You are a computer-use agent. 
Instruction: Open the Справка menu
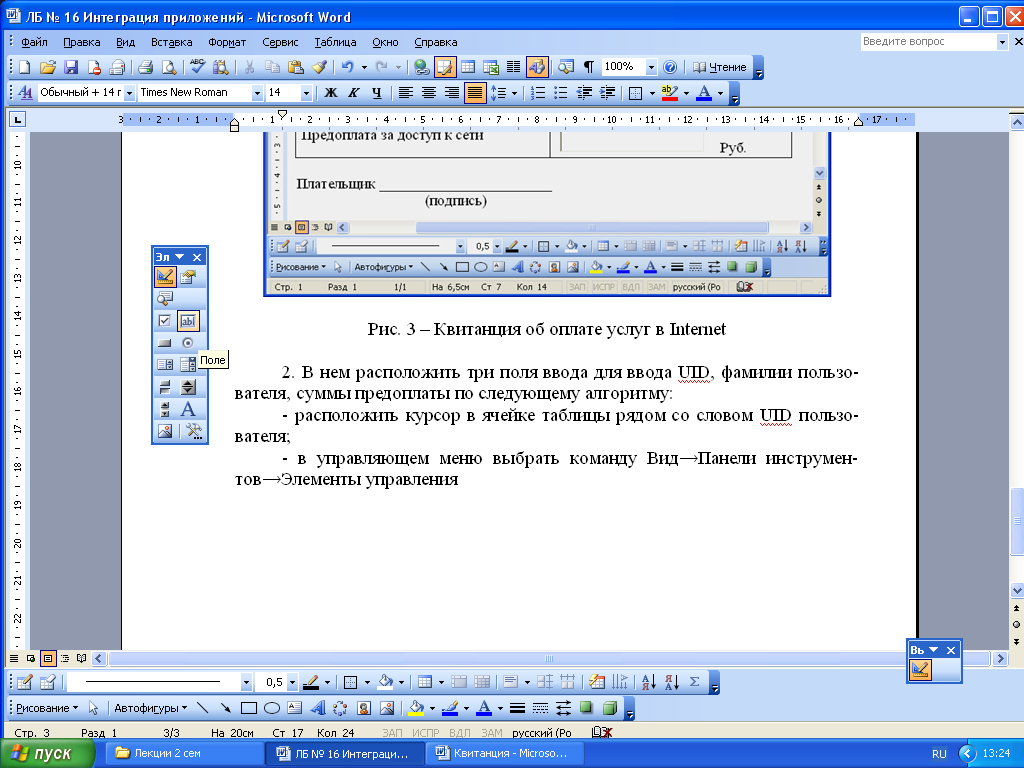436,42
